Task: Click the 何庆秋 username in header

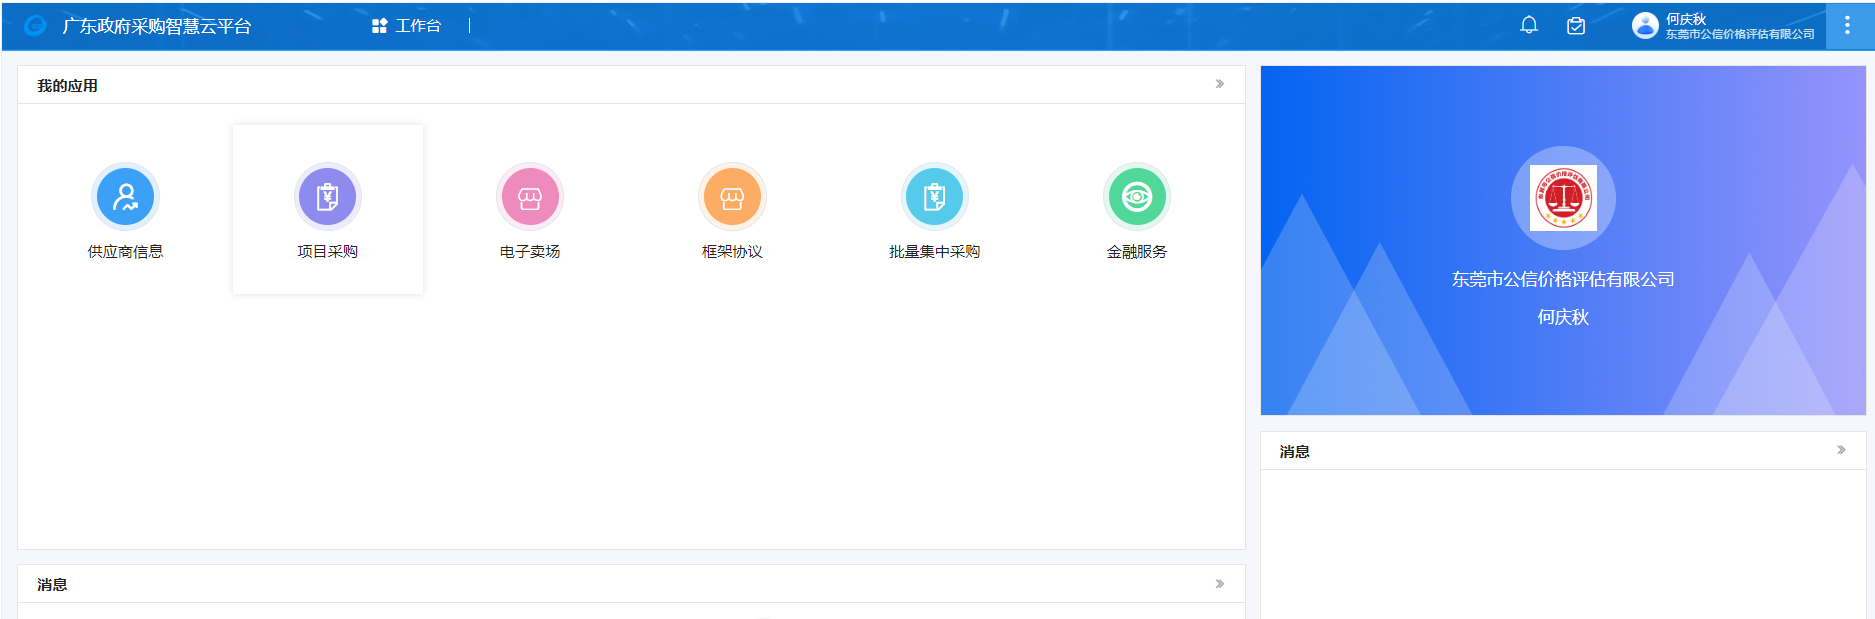Action: (x=1686, y=19)
